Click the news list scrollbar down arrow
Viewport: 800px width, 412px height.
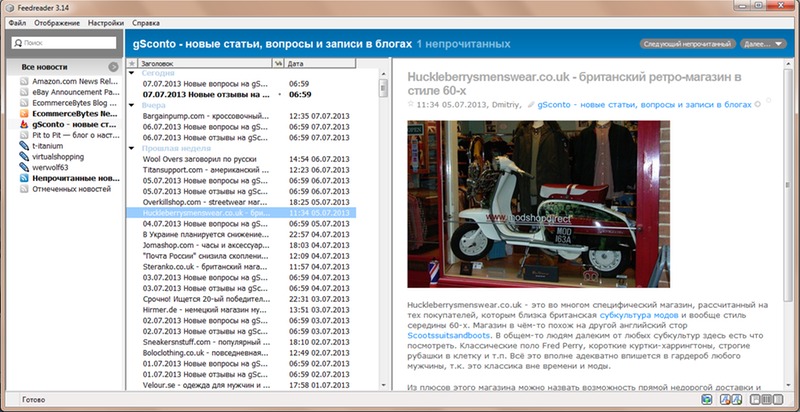point(383,387)
